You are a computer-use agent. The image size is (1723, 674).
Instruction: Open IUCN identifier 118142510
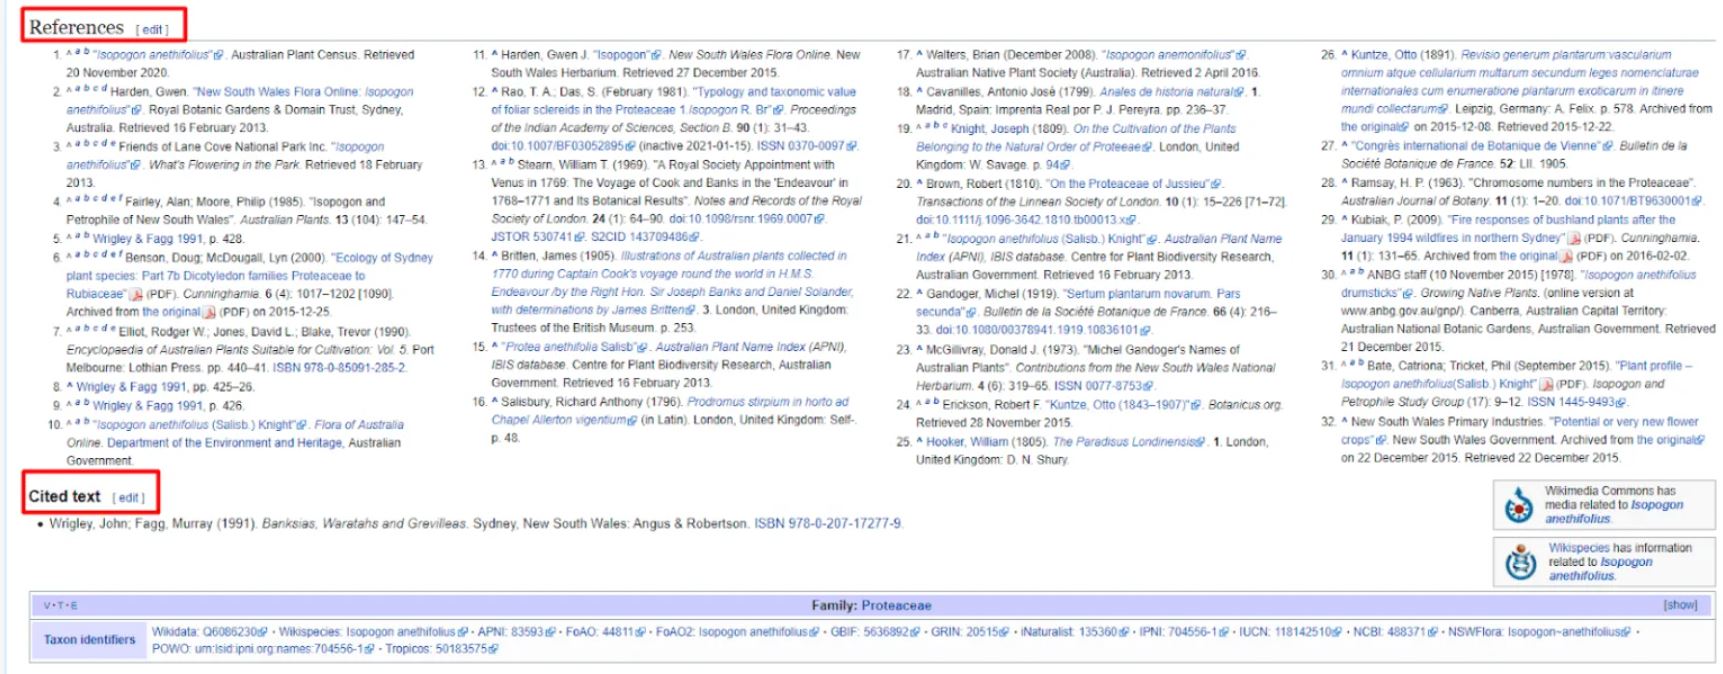coord(1307,632)
